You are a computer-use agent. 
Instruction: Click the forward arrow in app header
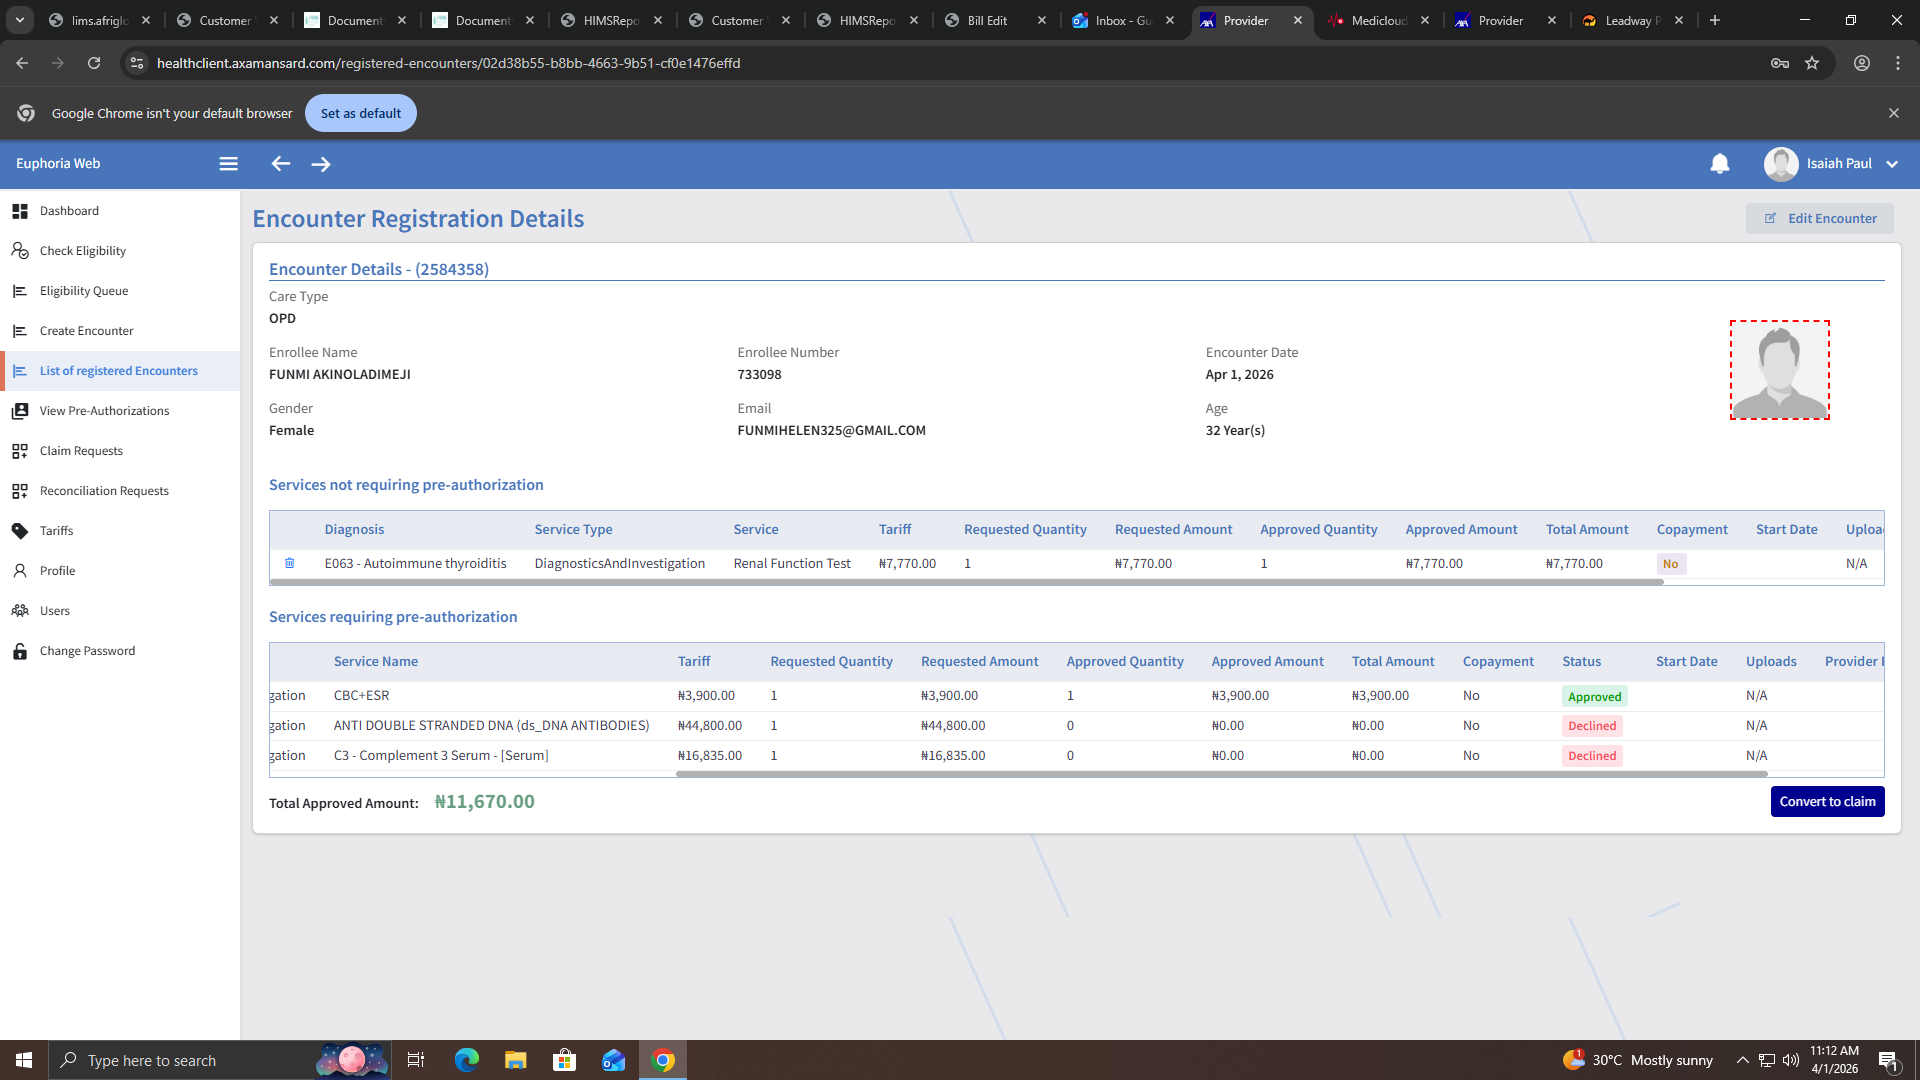pyautogui.click(x=321, y=164)
